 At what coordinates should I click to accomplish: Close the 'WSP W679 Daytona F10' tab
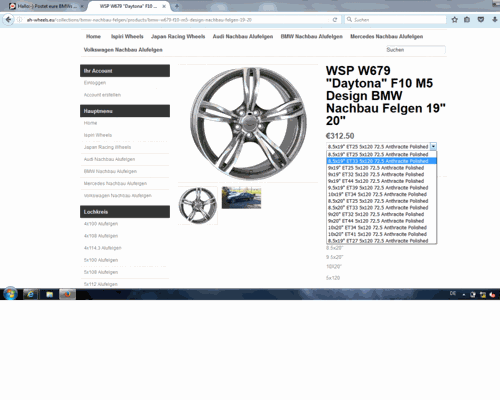164,6
